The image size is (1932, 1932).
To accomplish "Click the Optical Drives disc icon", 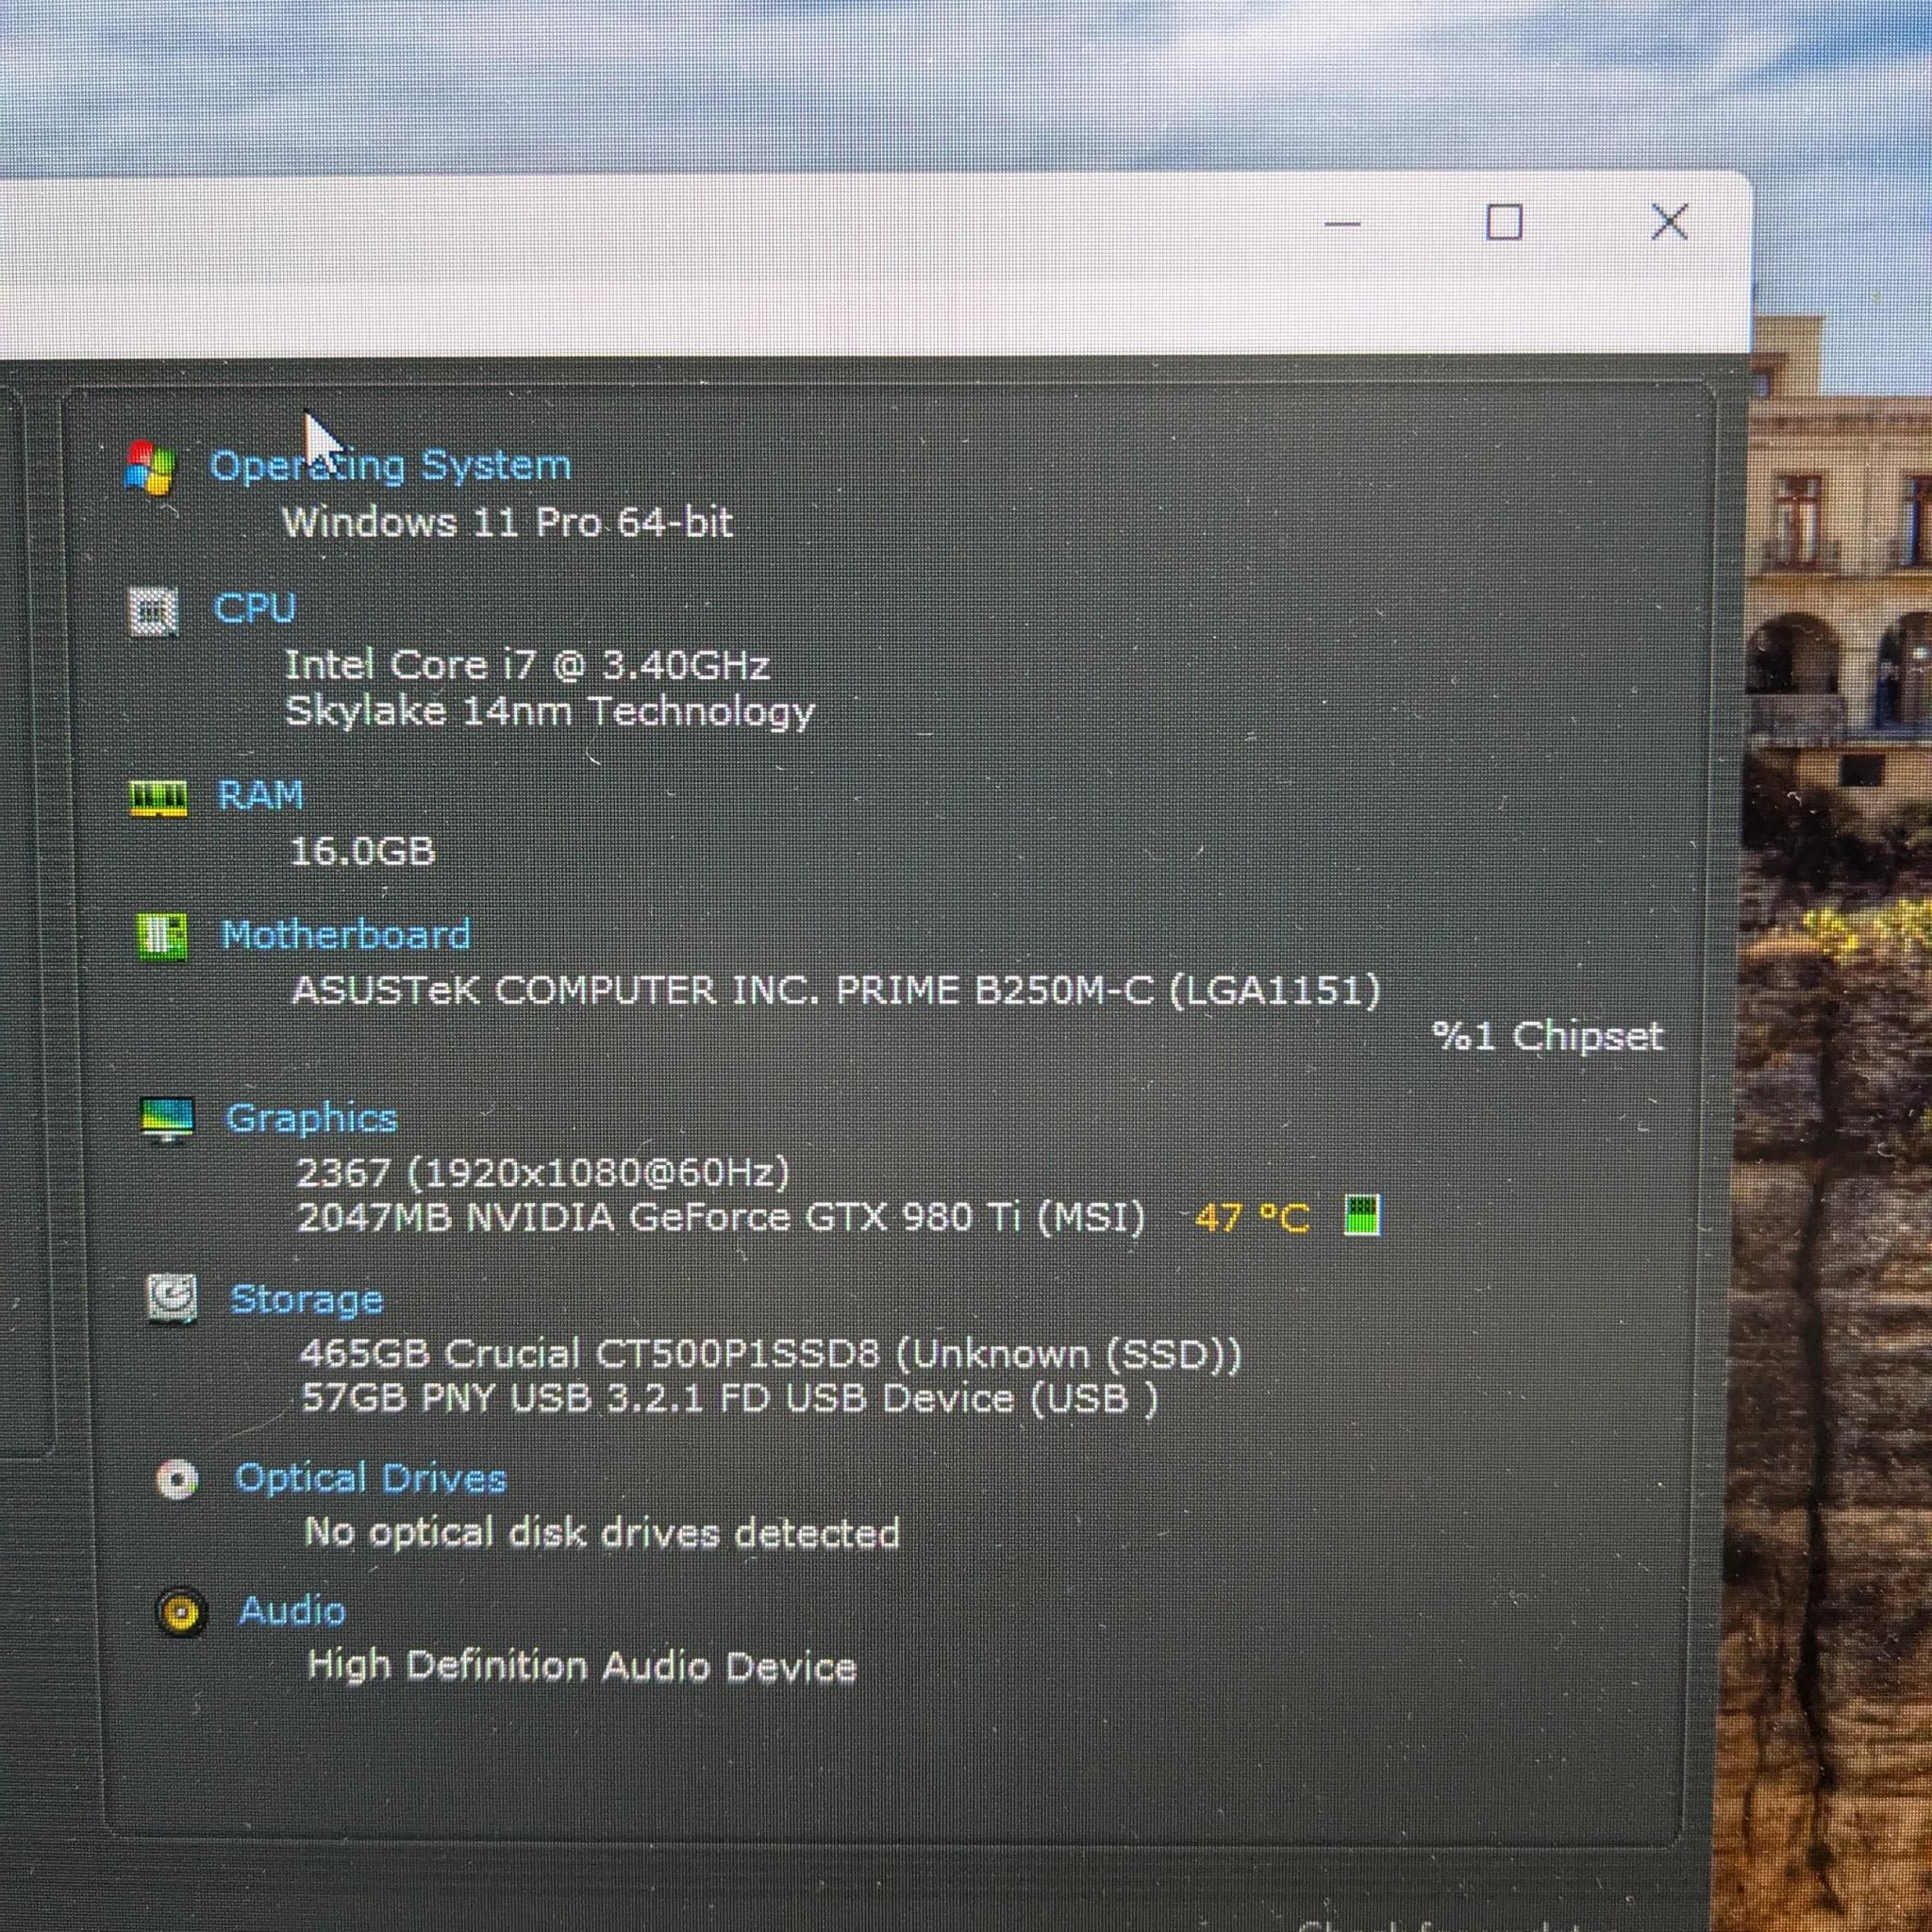I will coord(177,1480).
